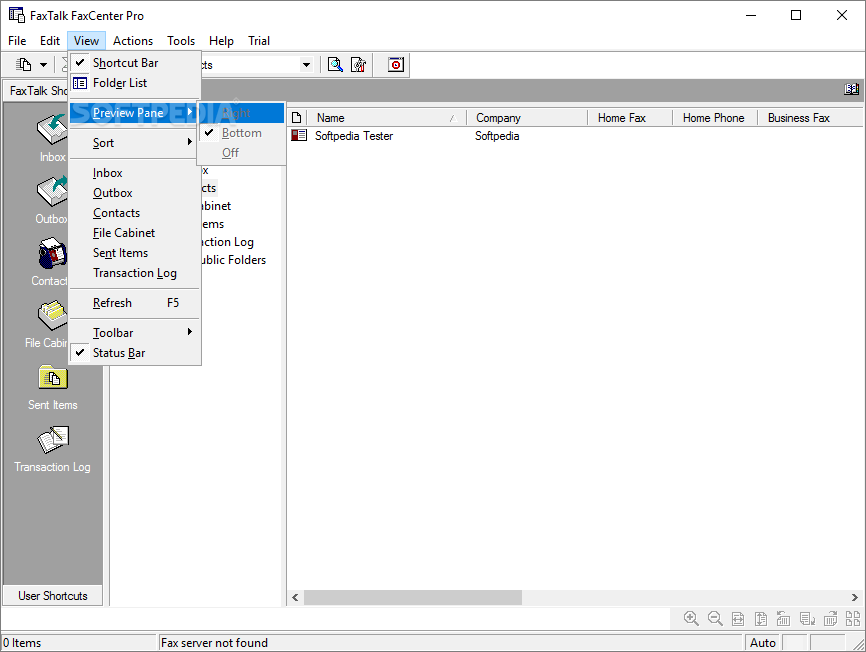Sort by the Name column header
This screenshot has width=866, height=652.
pos(386,118)
